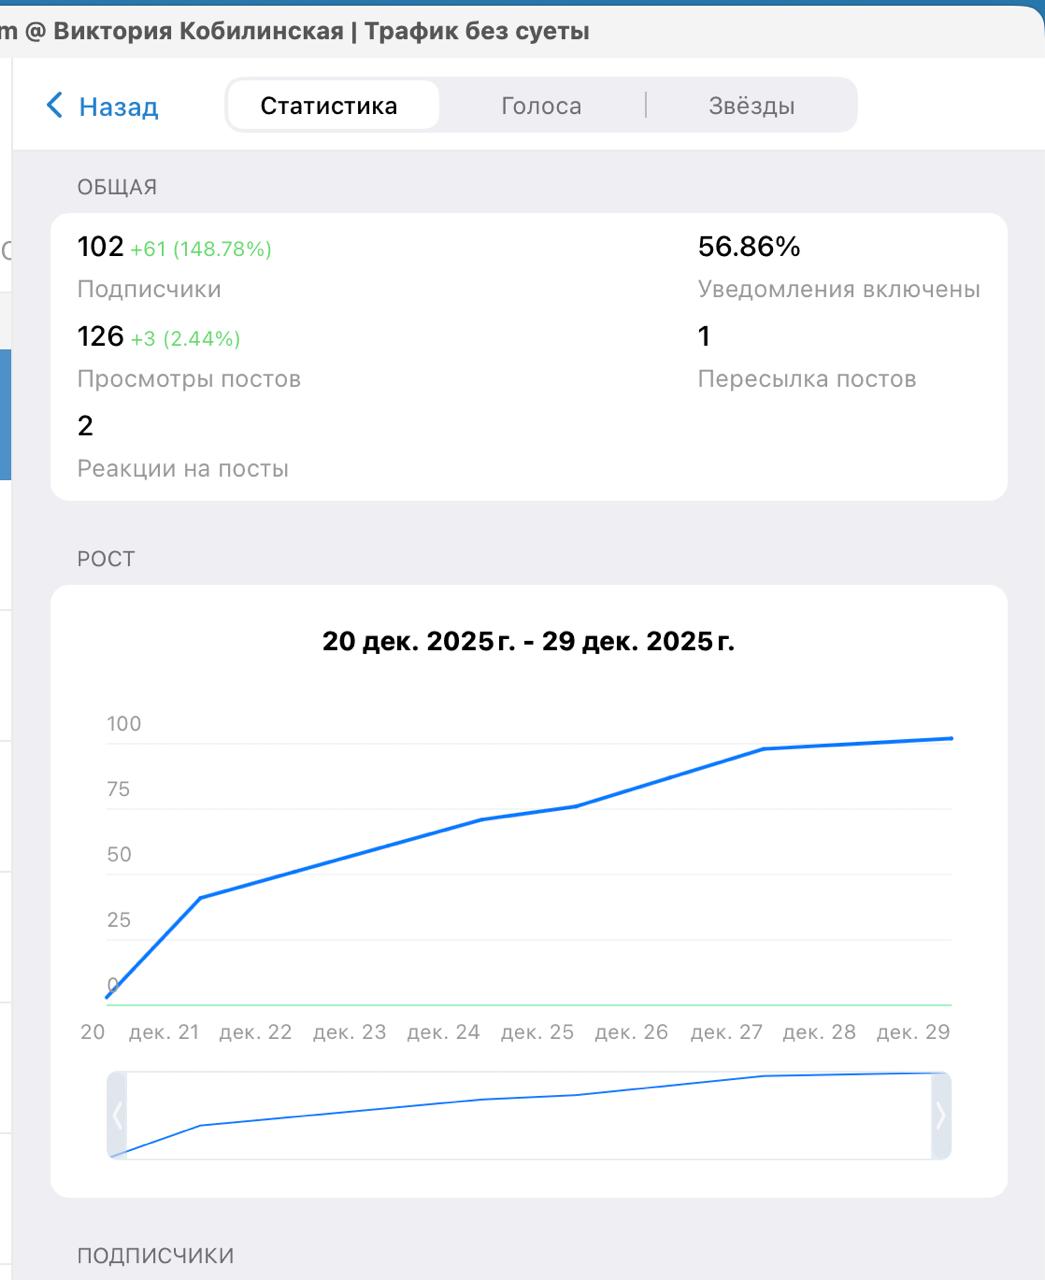
Task: Click the back chevron arrow icon
Action: 55,105
